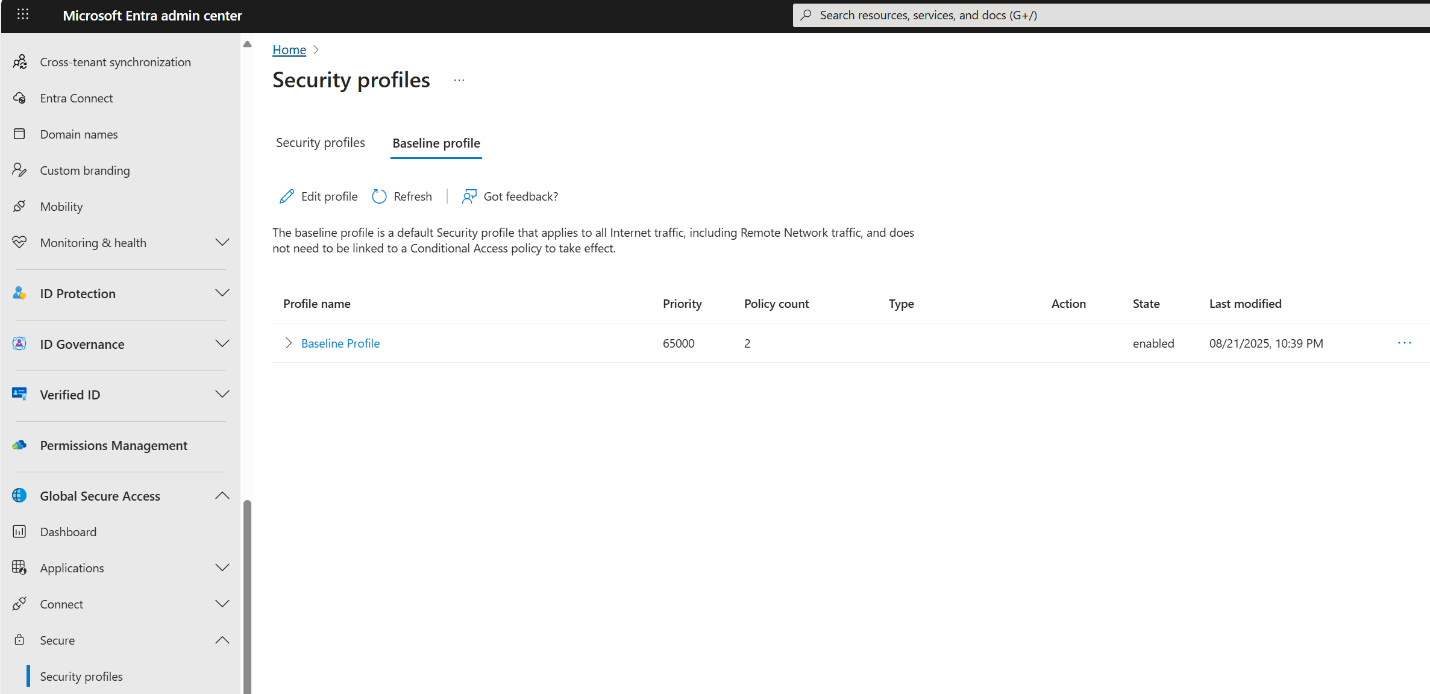The width and height of the screenshot is (1430, 694).
Task: Click the Dashboard chart icon in sidebar
Action: coord(19,532)
